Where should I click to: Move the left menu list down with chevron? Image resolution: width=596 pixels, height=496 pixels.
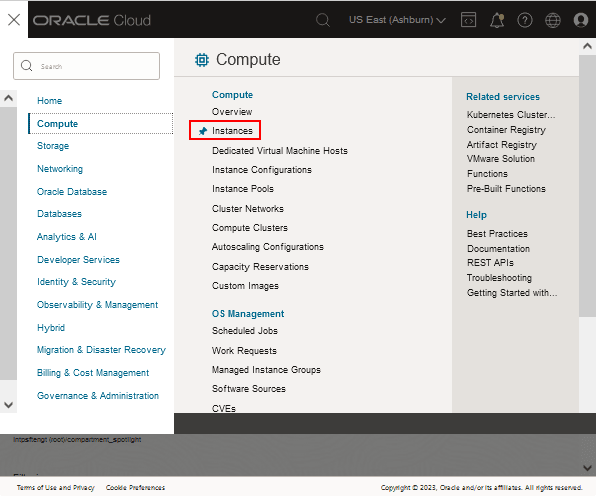(8, 405)
